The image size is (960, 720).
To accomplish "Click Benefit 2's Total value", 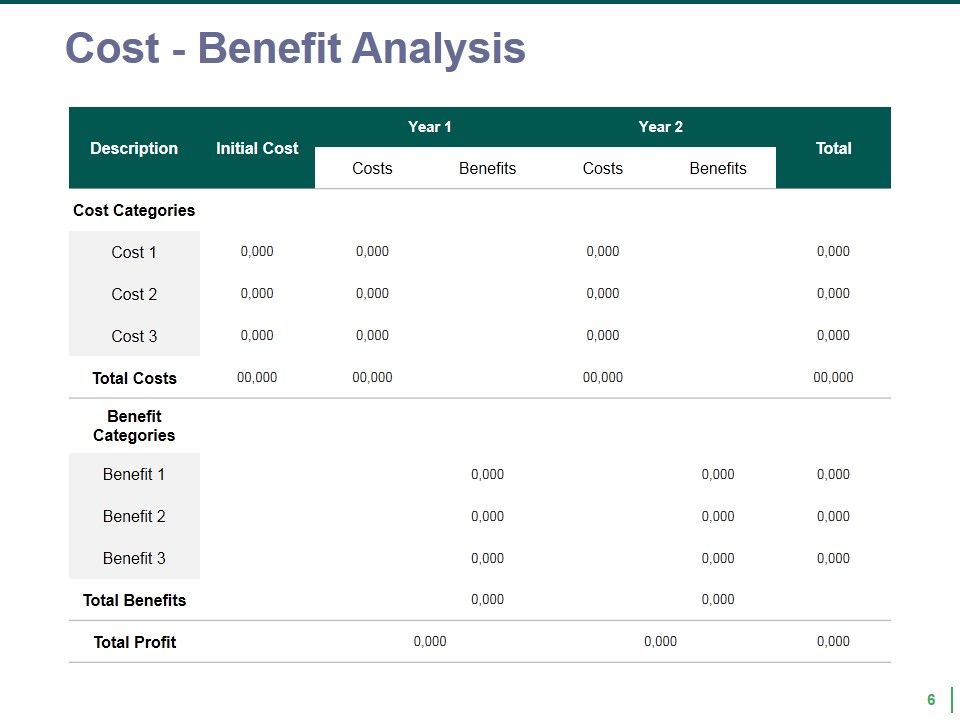I will [x=833, y=516].
